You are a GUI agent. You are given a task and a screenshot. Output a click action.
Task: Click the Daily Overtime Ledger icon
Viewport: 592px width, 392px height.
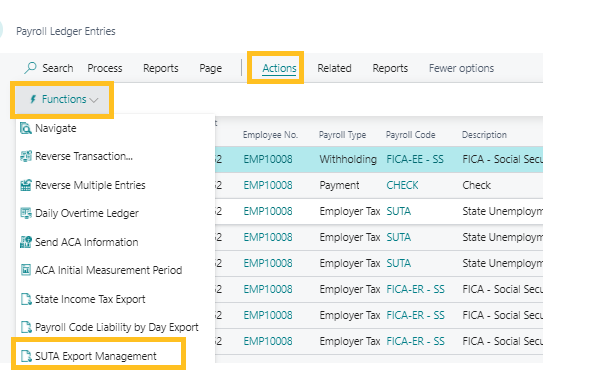[x=26, y=213]
